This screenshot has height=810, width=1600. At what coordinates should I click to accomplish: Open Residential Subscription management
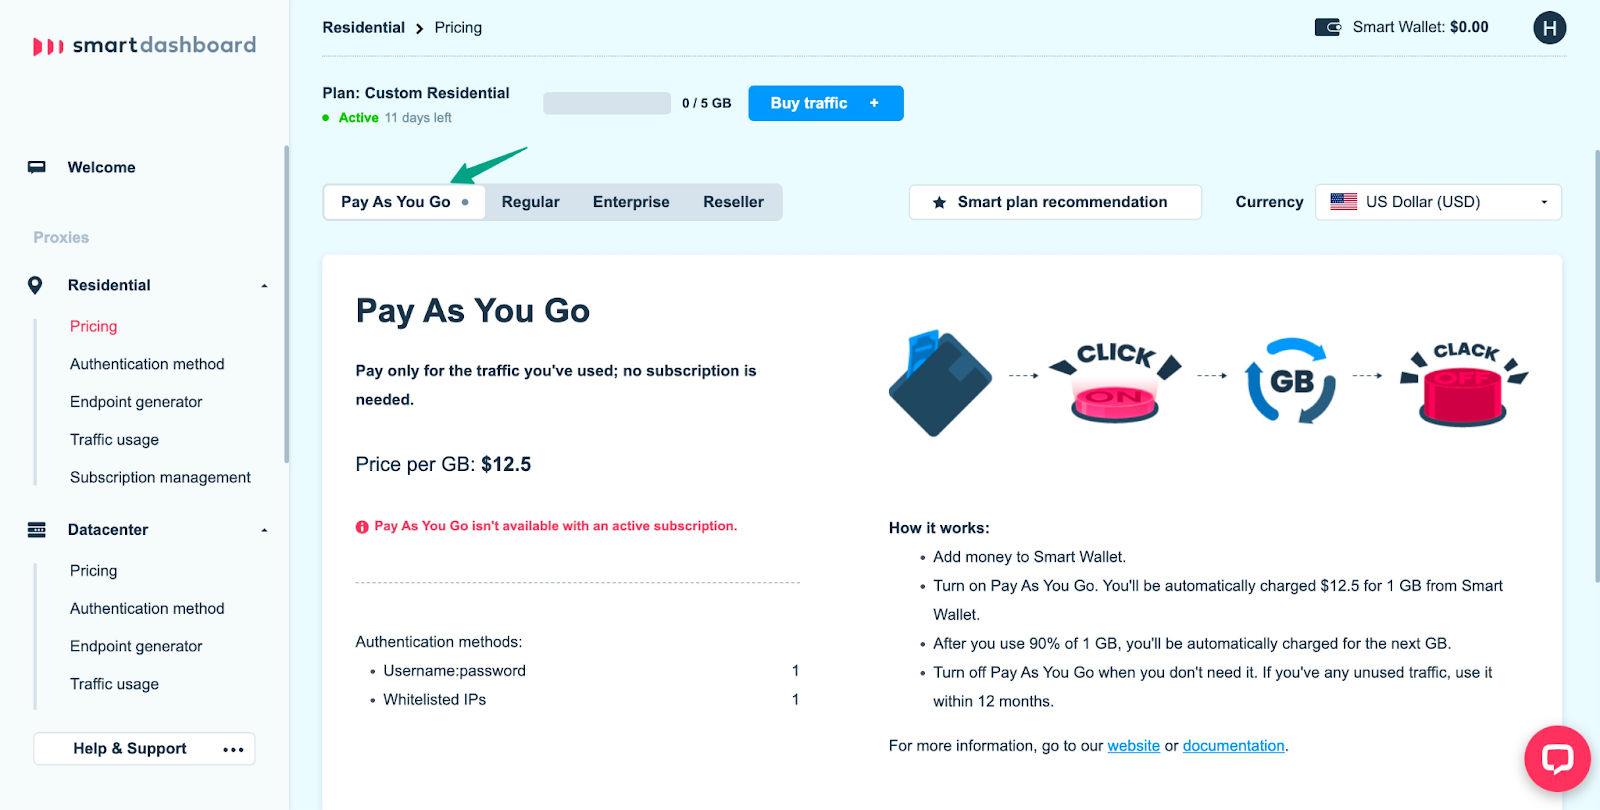(x=160, y=478)
